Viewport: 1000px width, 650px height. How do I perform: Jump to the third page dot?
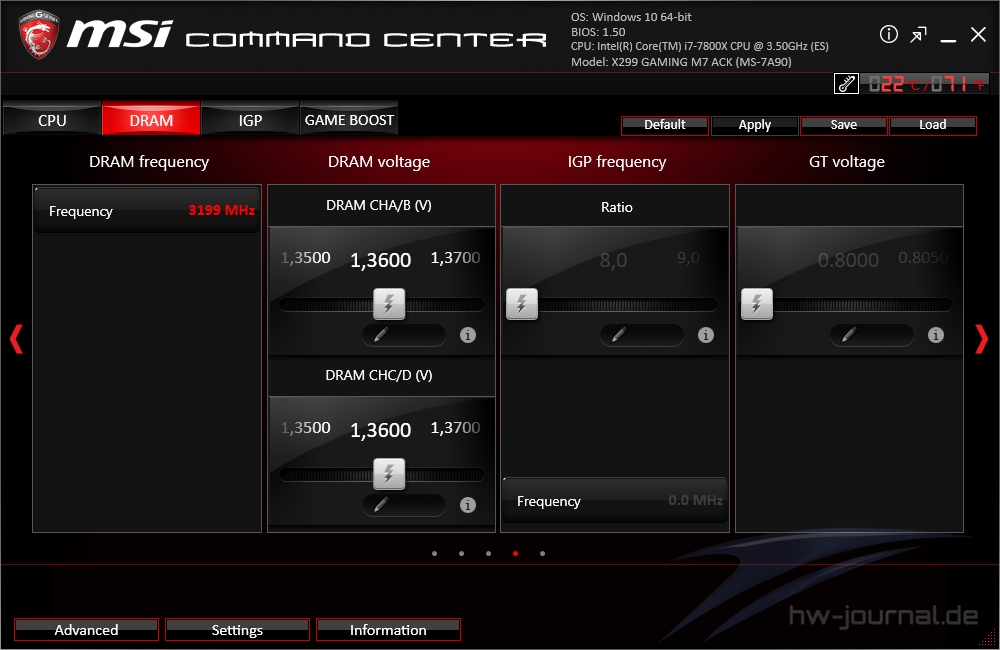489,554
